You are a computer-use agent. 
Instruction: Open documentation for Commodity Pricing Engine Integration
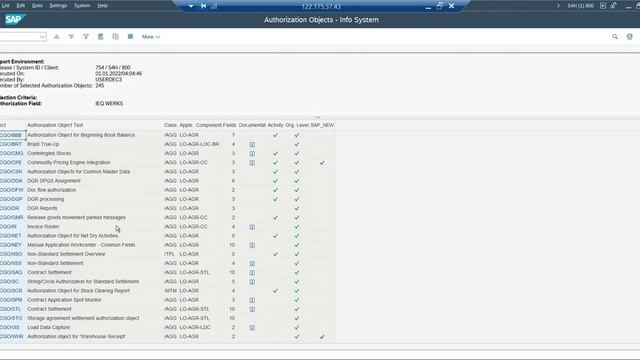252,162
